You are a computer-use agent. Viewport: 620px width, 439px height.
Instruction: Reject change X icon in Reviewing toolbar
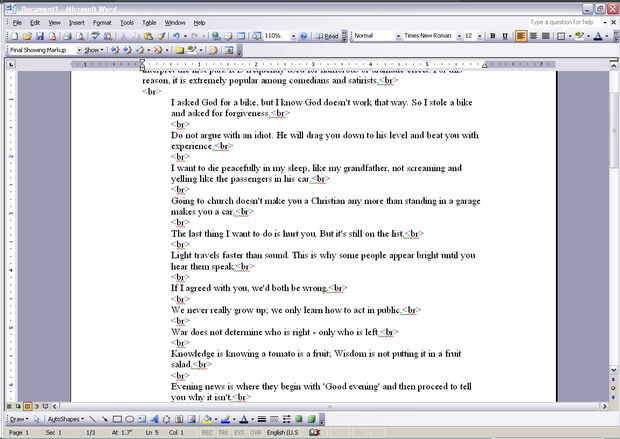coord(157,50)
